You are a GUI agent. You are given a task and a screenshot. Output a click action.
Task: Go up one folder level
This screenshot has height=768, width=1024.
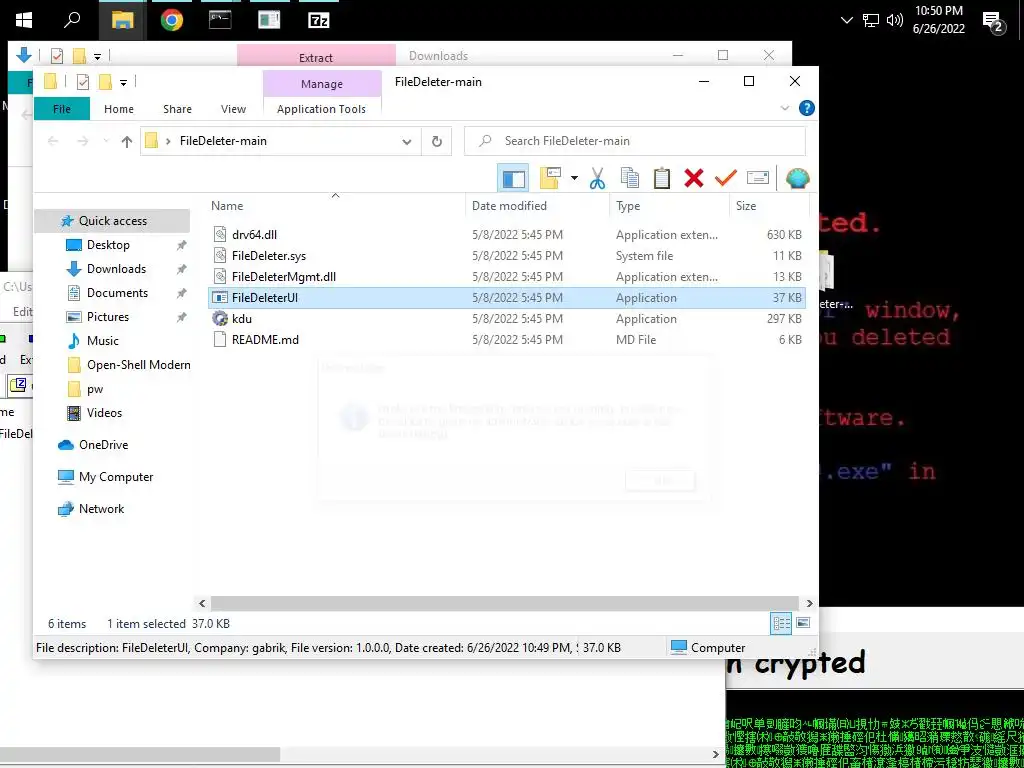click(127, 141)
